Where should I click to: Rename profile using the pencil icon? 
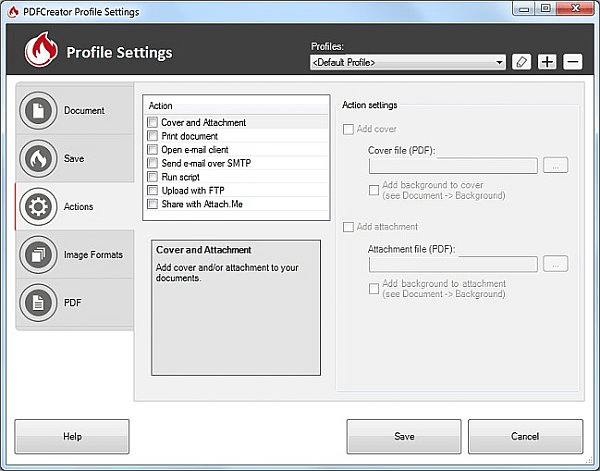click(x=521, y=62)
